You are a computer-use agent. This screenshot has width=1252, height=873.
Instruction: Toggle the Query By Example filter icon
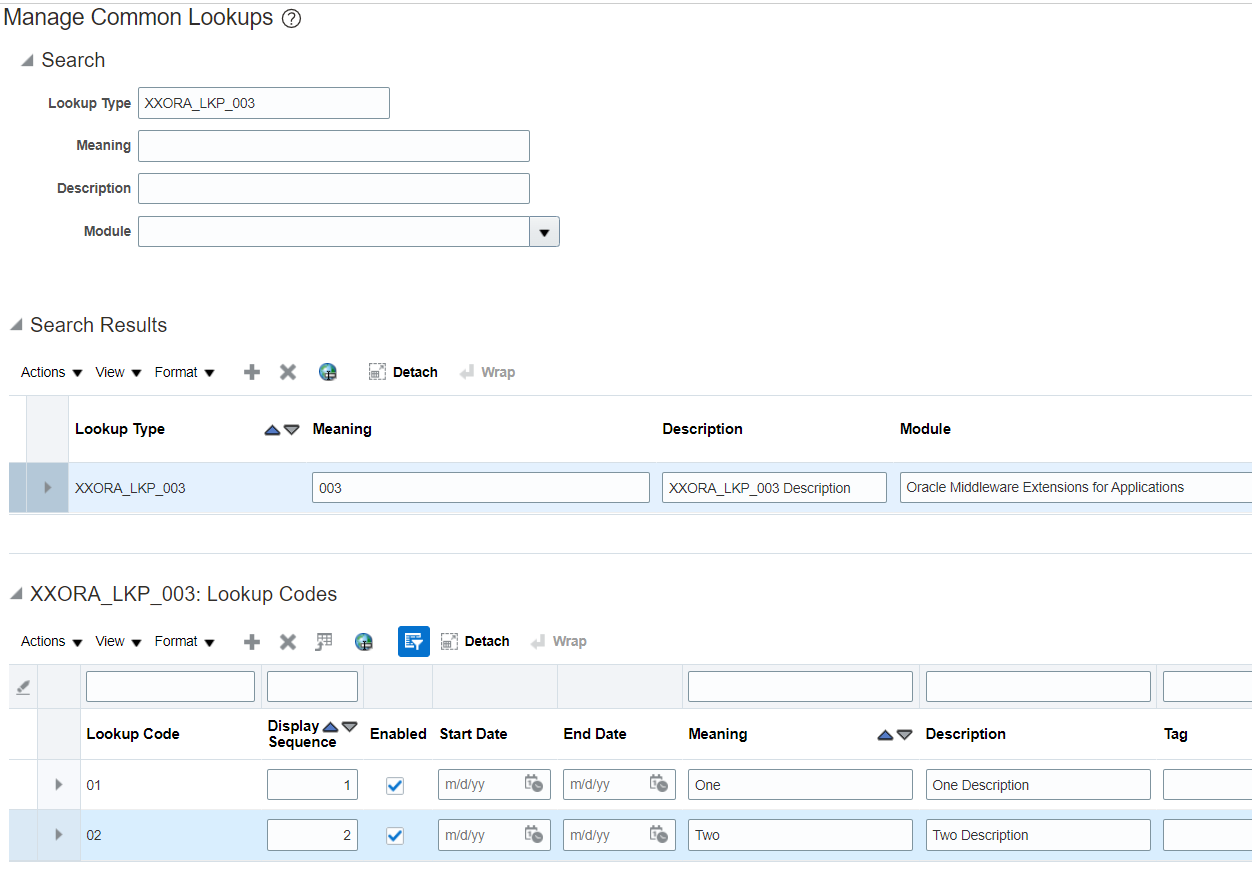[413, 641]
